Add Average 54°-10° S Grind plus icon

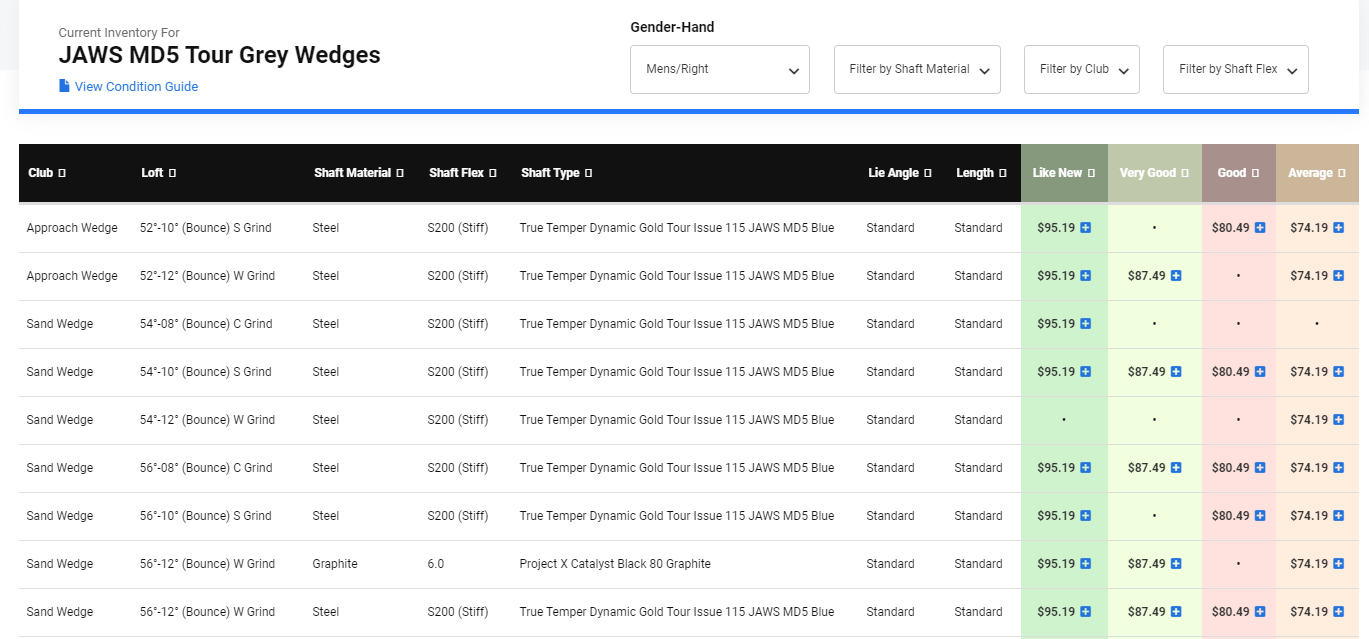[x=1338, y=372]
